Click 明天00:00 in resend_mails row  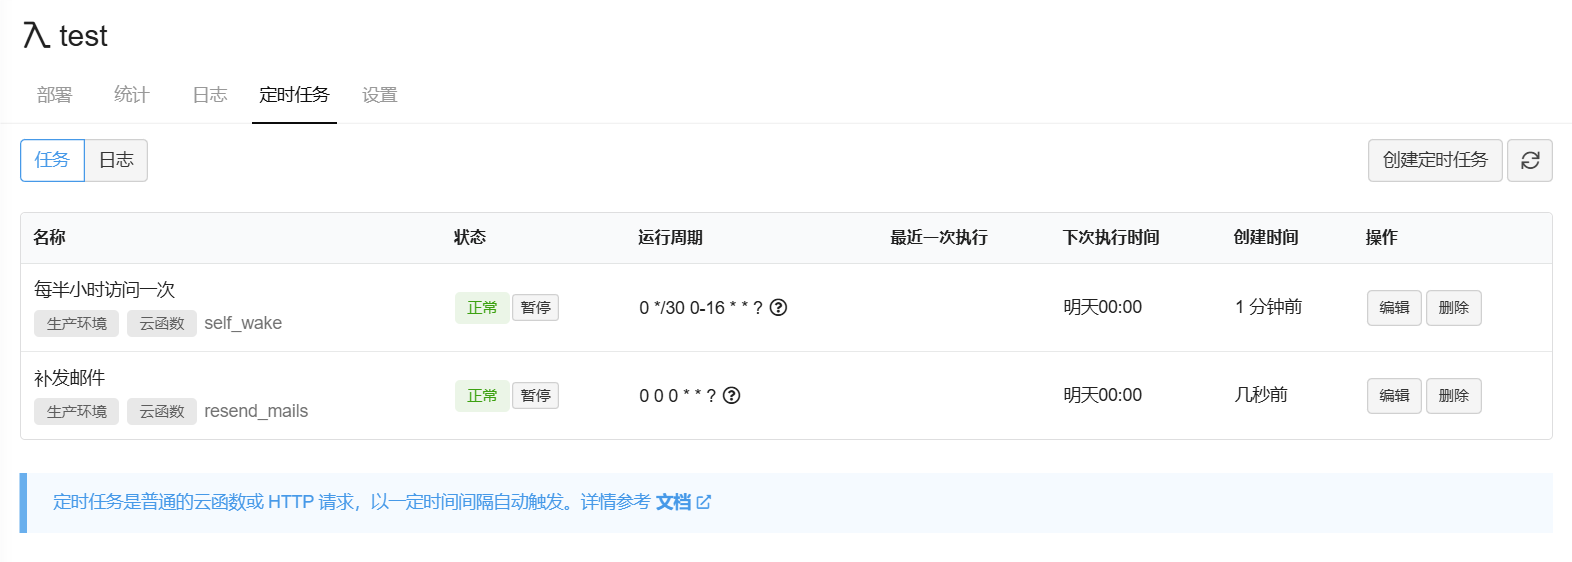[x=1103, y=395]
